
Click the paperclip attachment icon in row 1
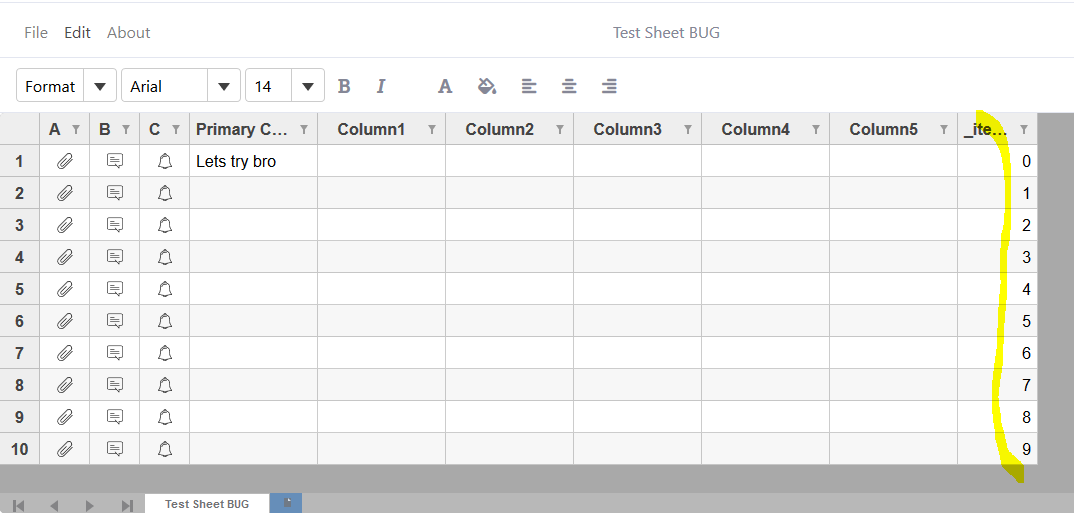tap(64, 161)
